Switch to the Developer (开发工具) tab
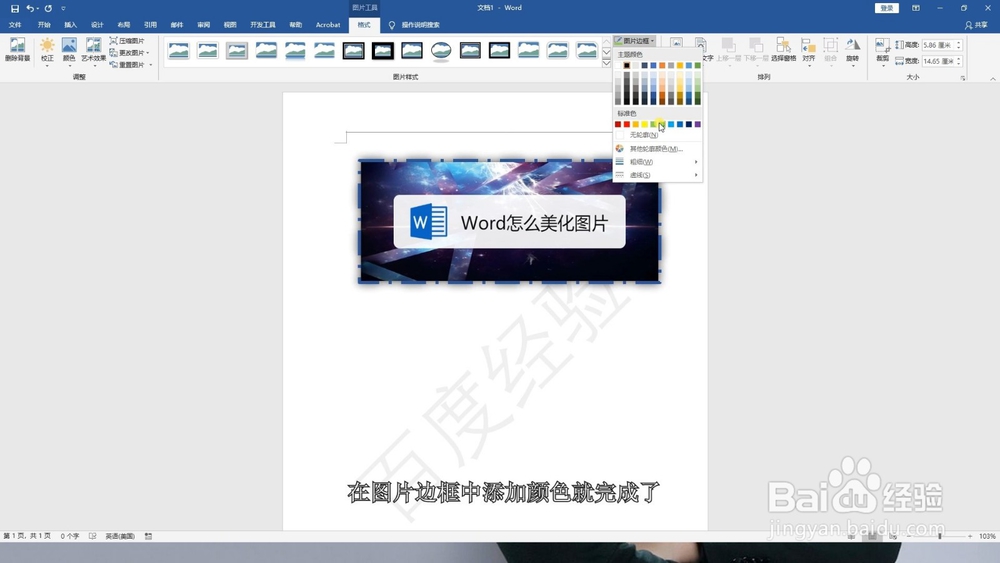Screen dimensions: 1000x563 pyautogui.click(x=263, y=25)
